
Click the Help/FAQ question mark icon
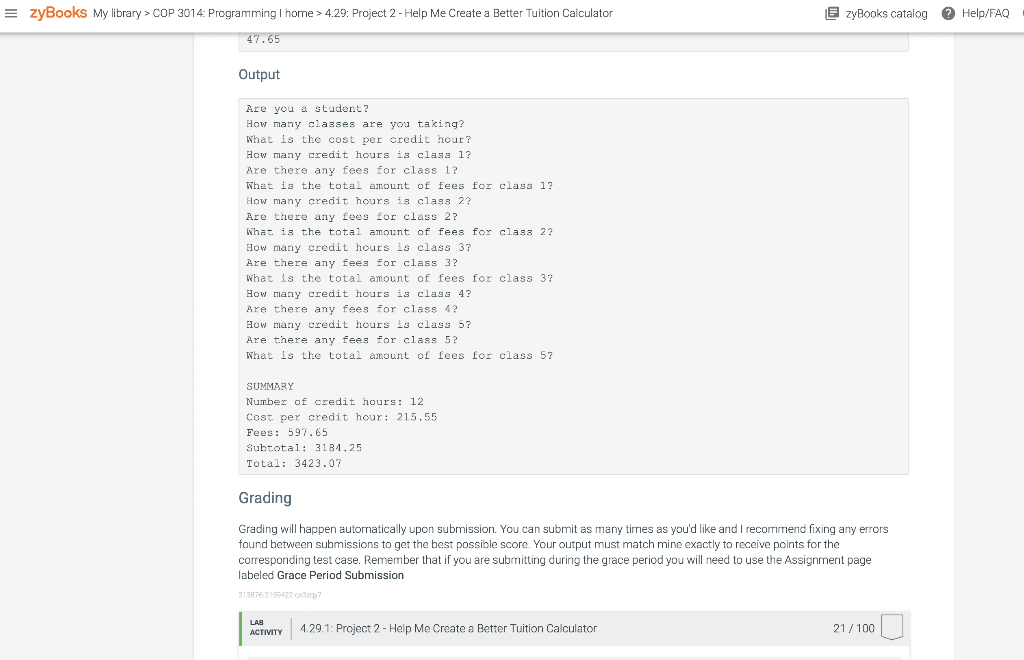(948, 13)
